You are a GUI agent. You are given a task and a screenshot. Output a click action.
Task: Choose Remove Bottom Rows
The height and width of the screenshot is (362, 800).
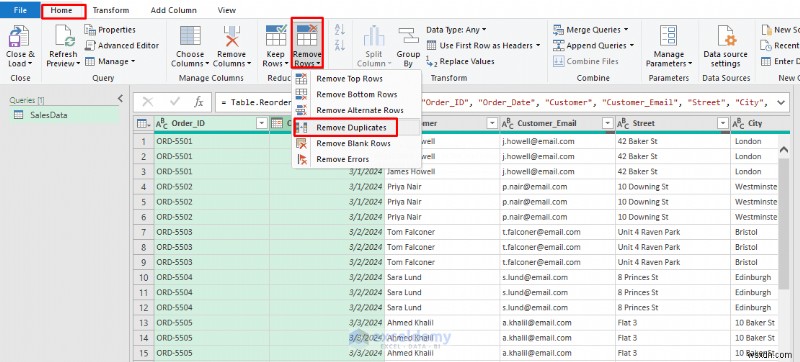357,94
